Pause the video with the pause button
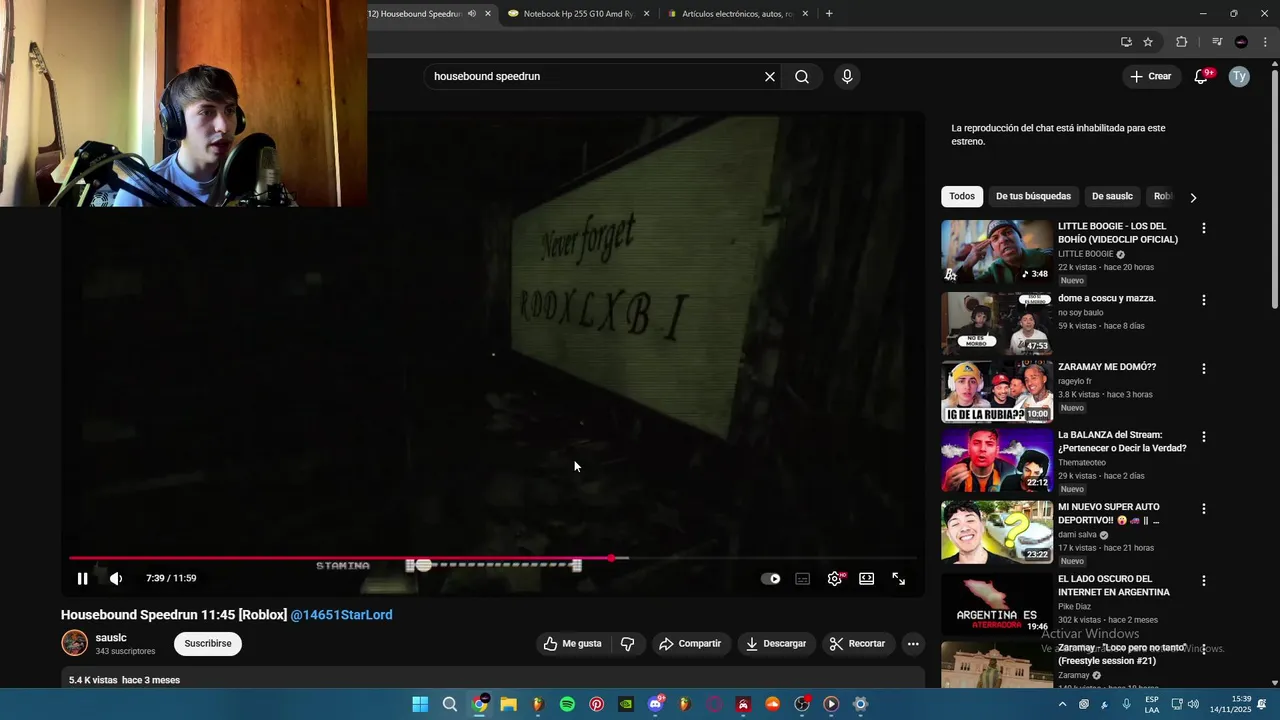The width and height of the screenshot is (1280, 720). tap(82, 578)
